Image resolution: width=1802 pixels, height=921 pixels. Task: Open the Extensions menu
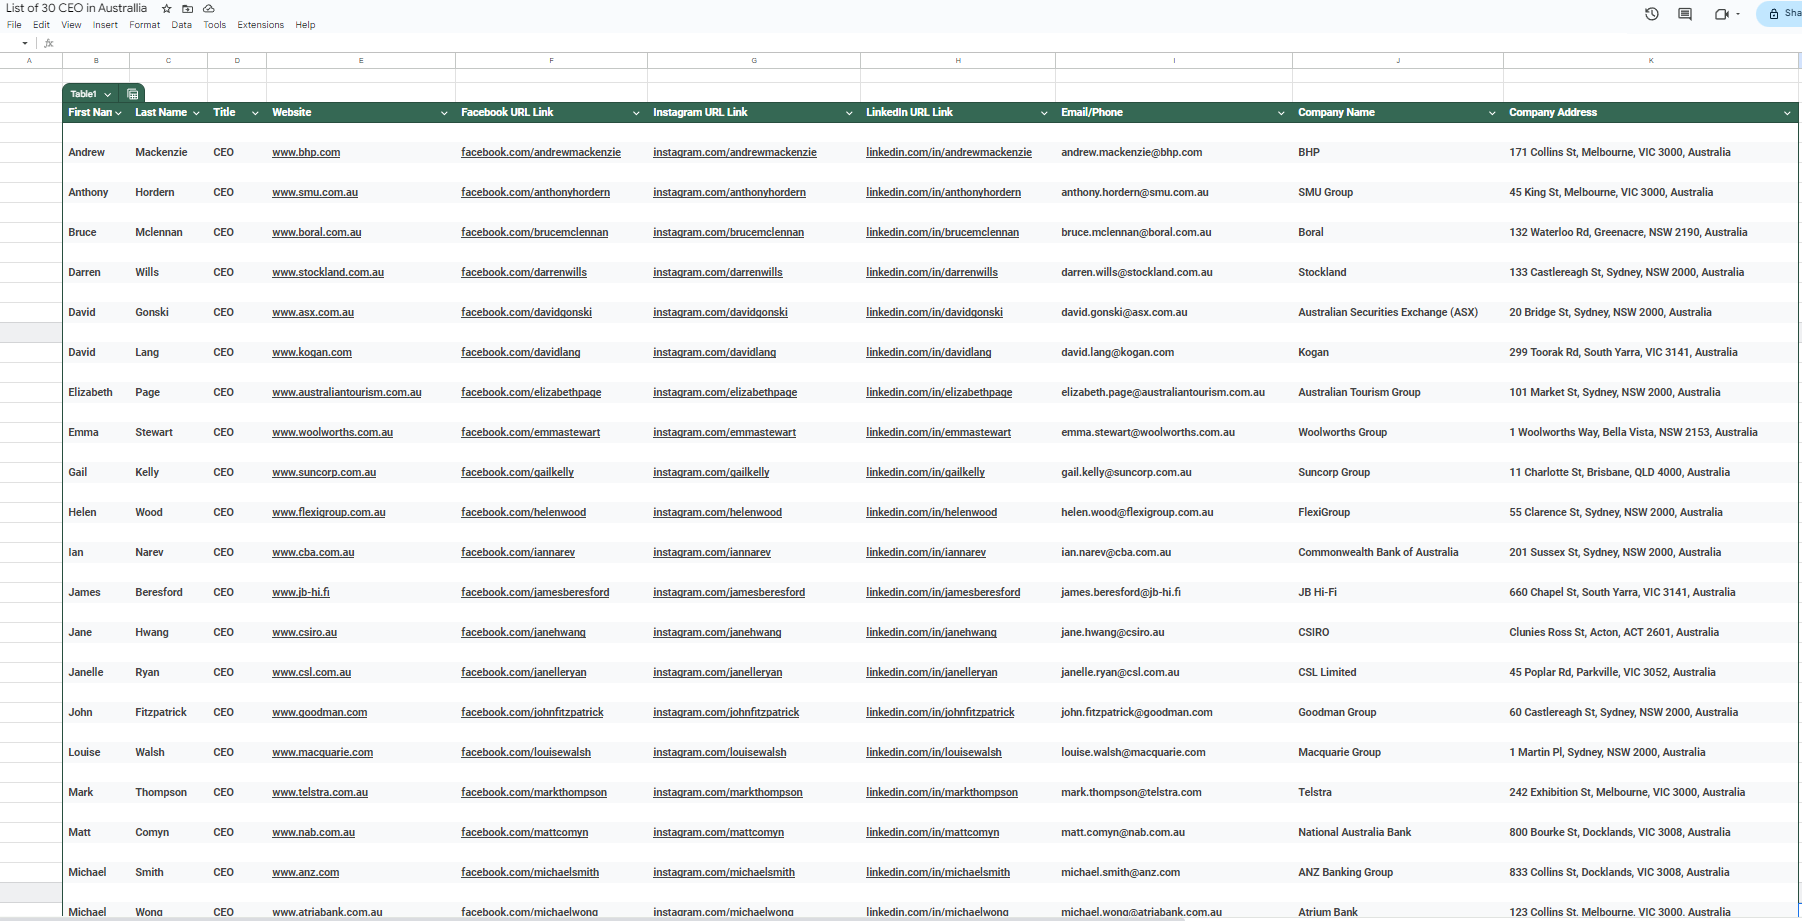coord(260,25)
